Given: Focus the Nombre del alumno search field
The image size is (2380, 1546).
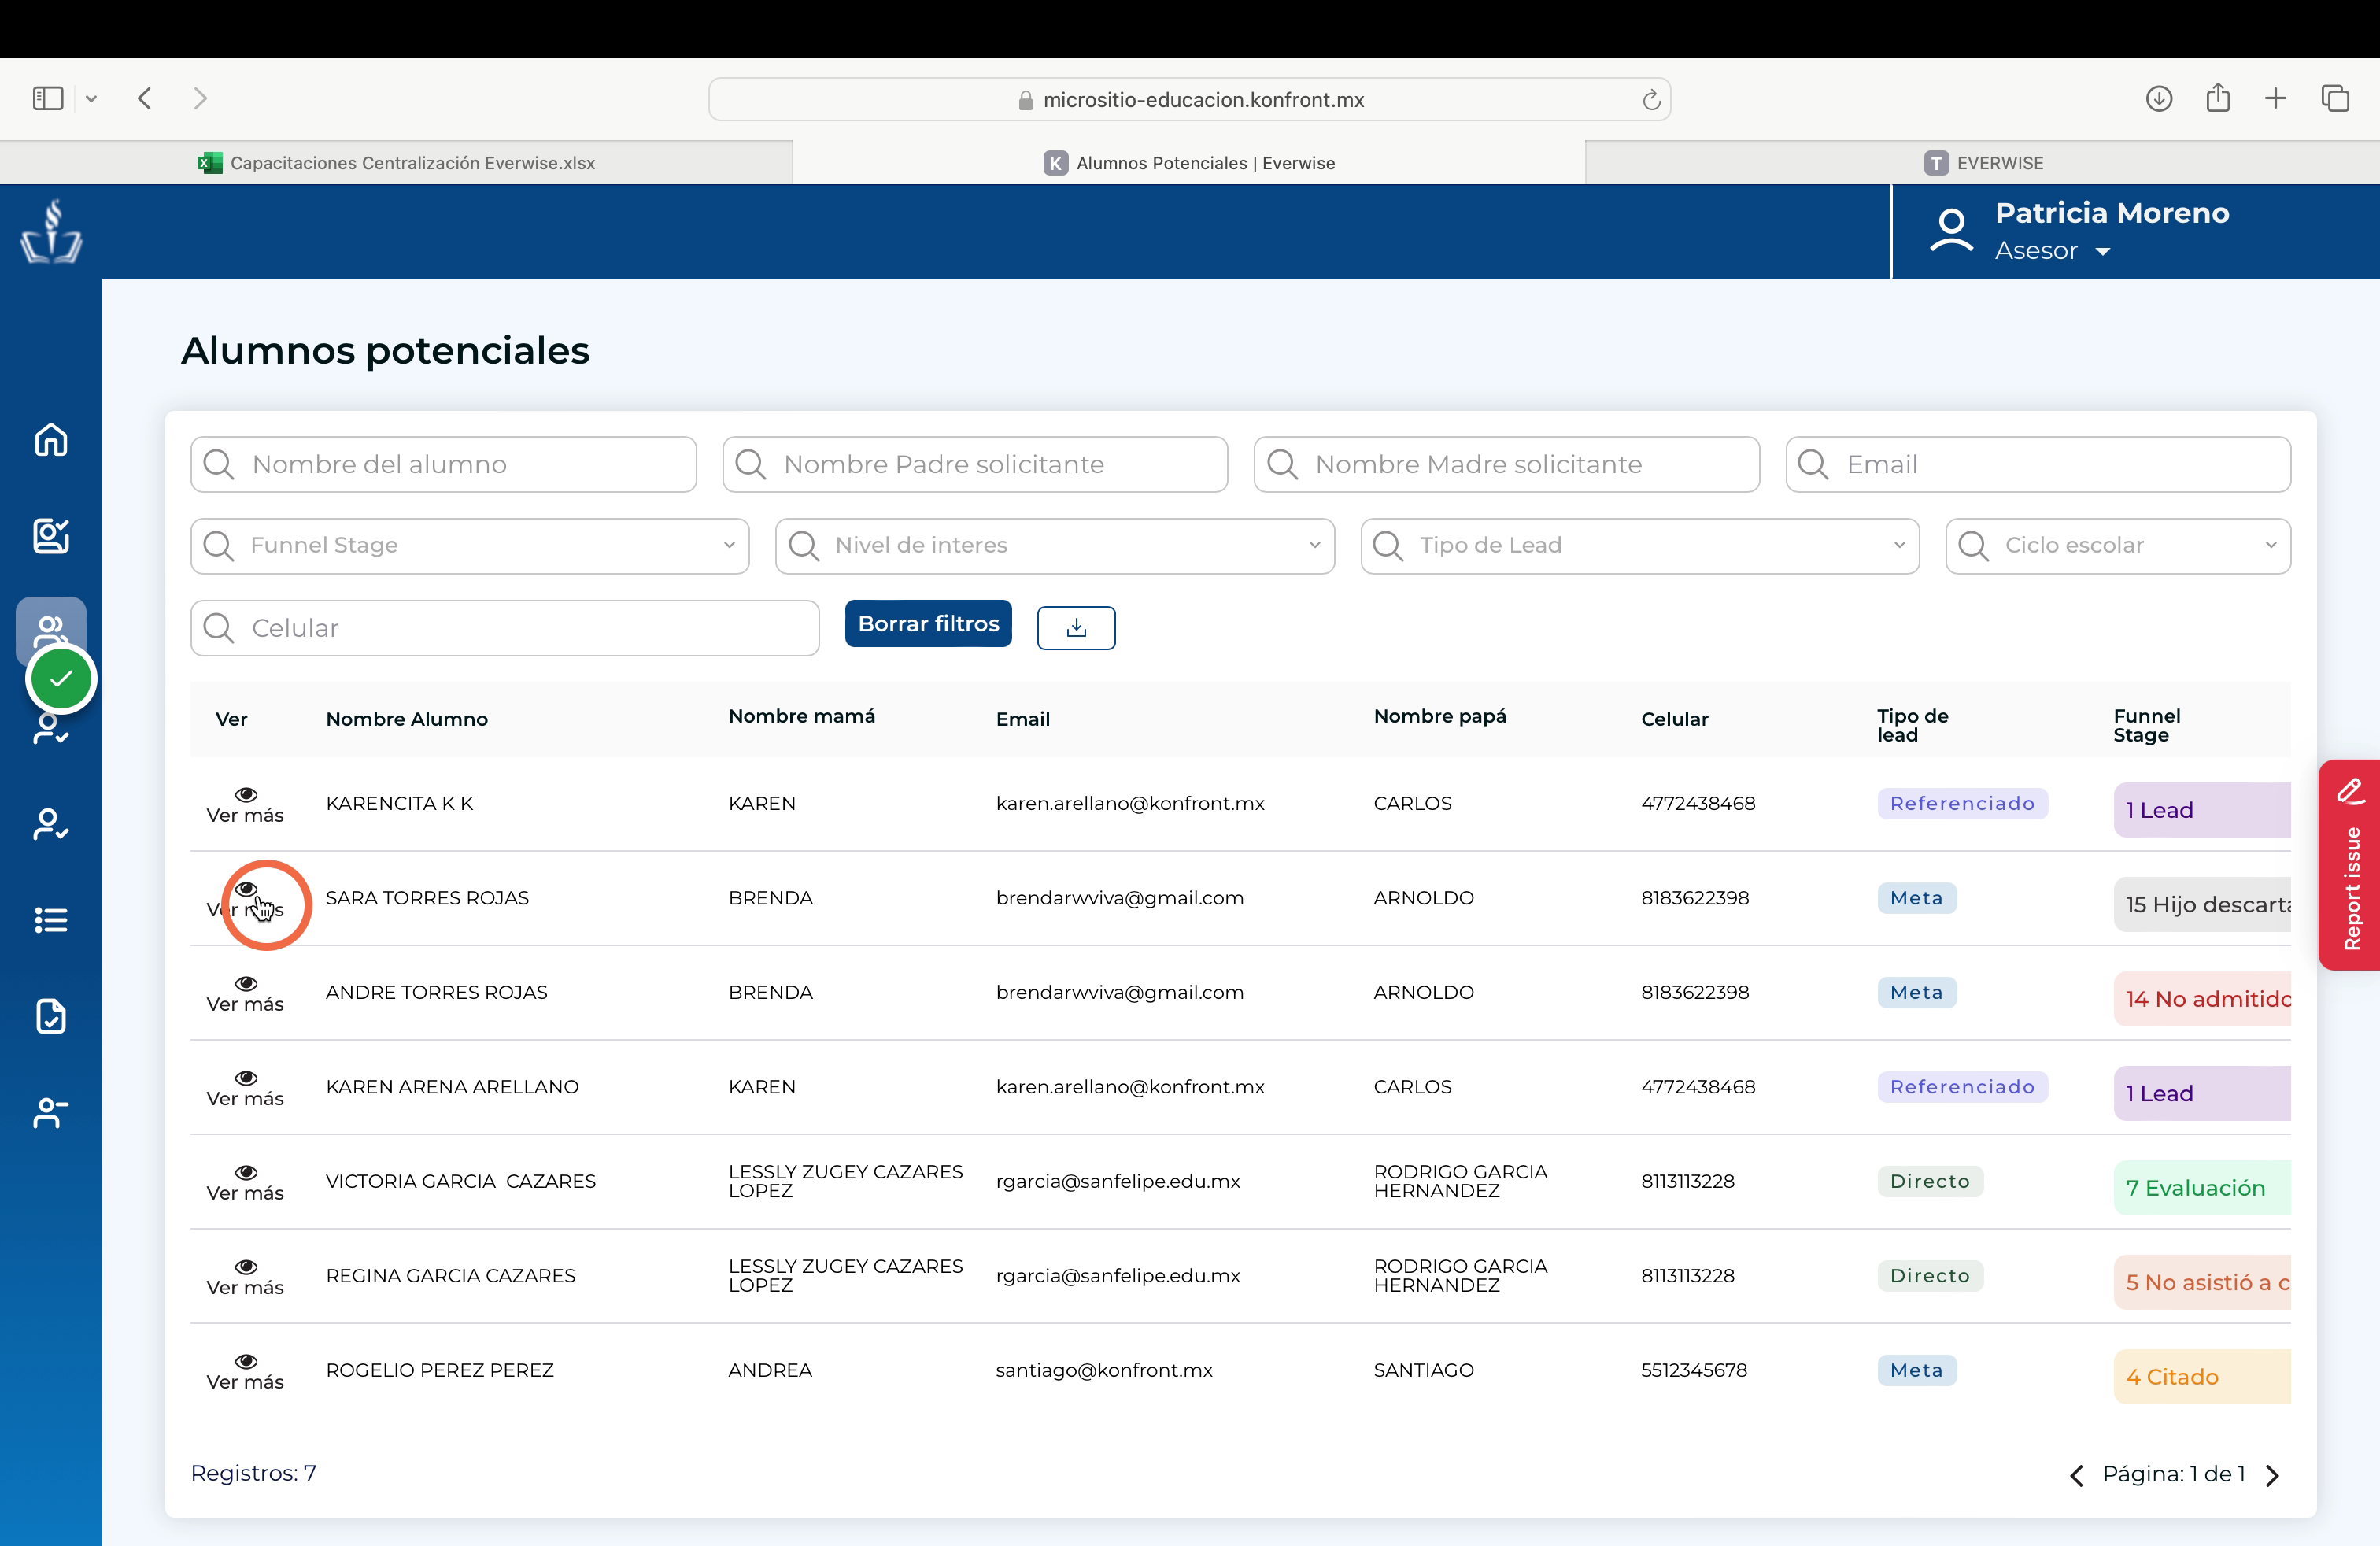Looking at the screenshot, I should pos(444,464).
